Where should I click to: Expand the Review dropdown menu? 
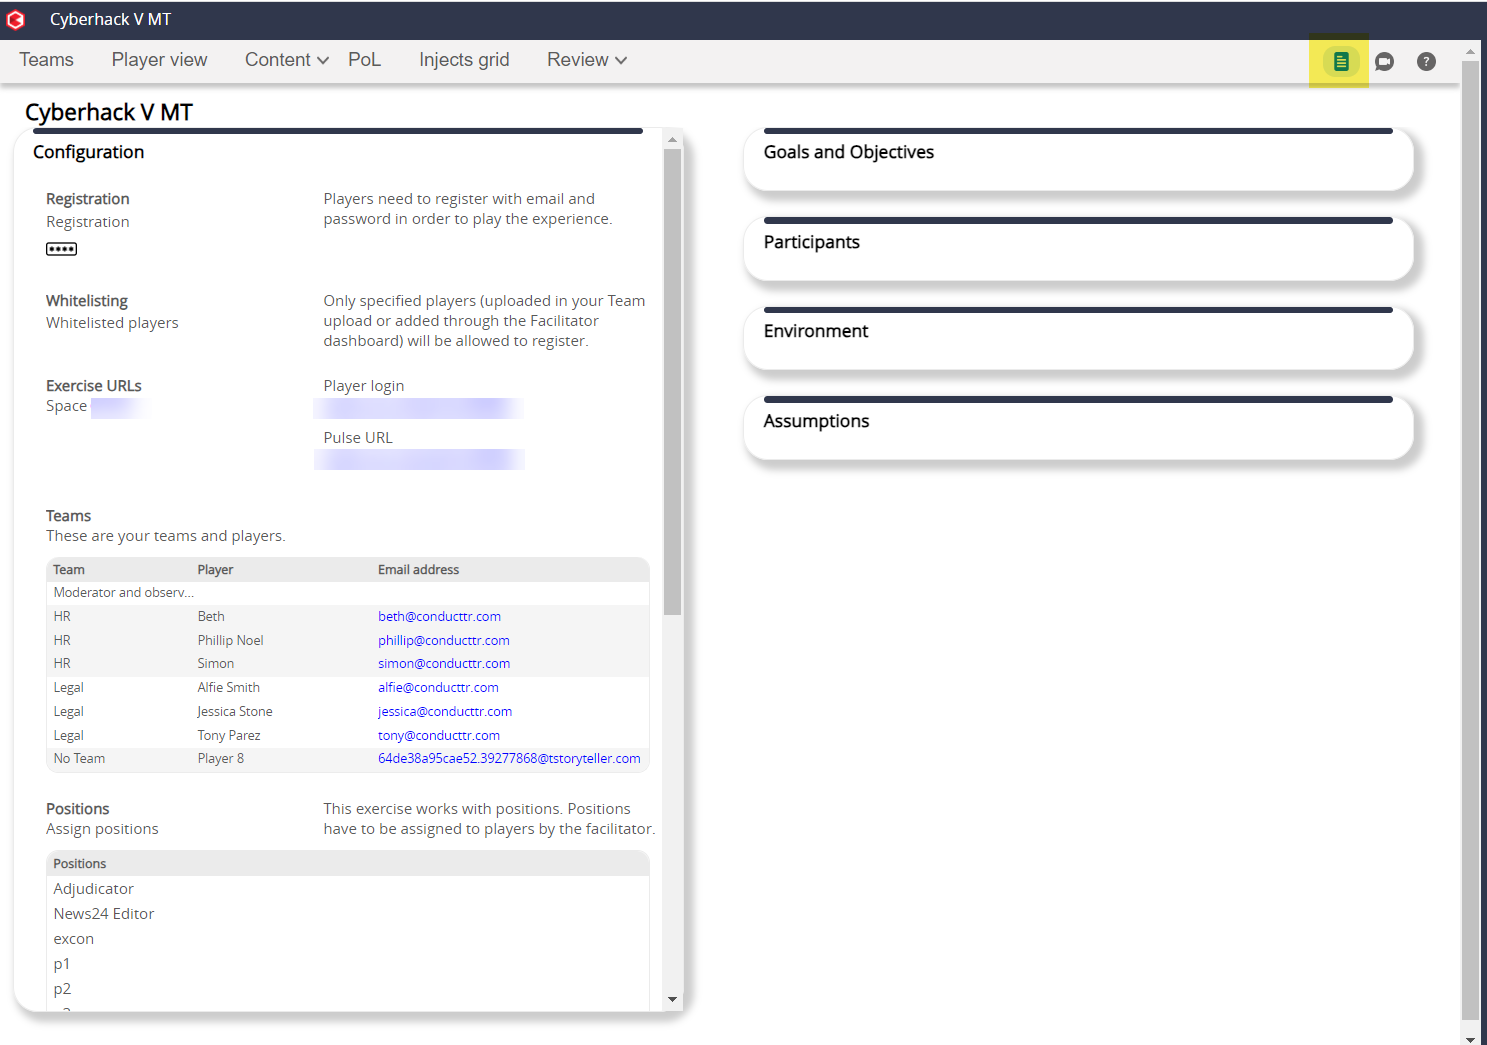pos(586,60)
